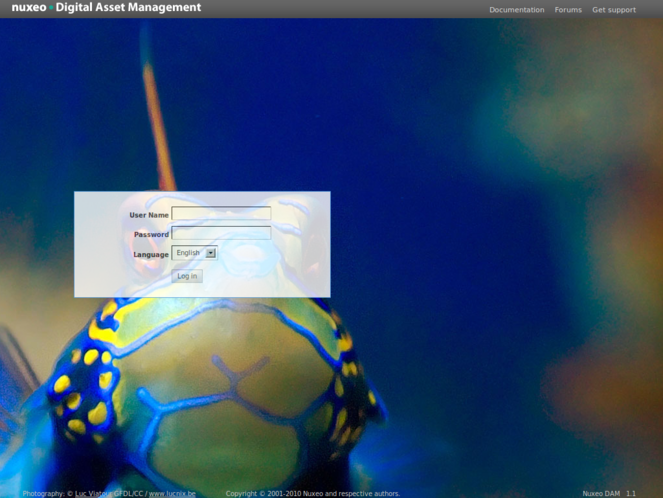Open the Language dropdown showing English
The width and height of the screenshot is (663, 498).
(190, 254)
